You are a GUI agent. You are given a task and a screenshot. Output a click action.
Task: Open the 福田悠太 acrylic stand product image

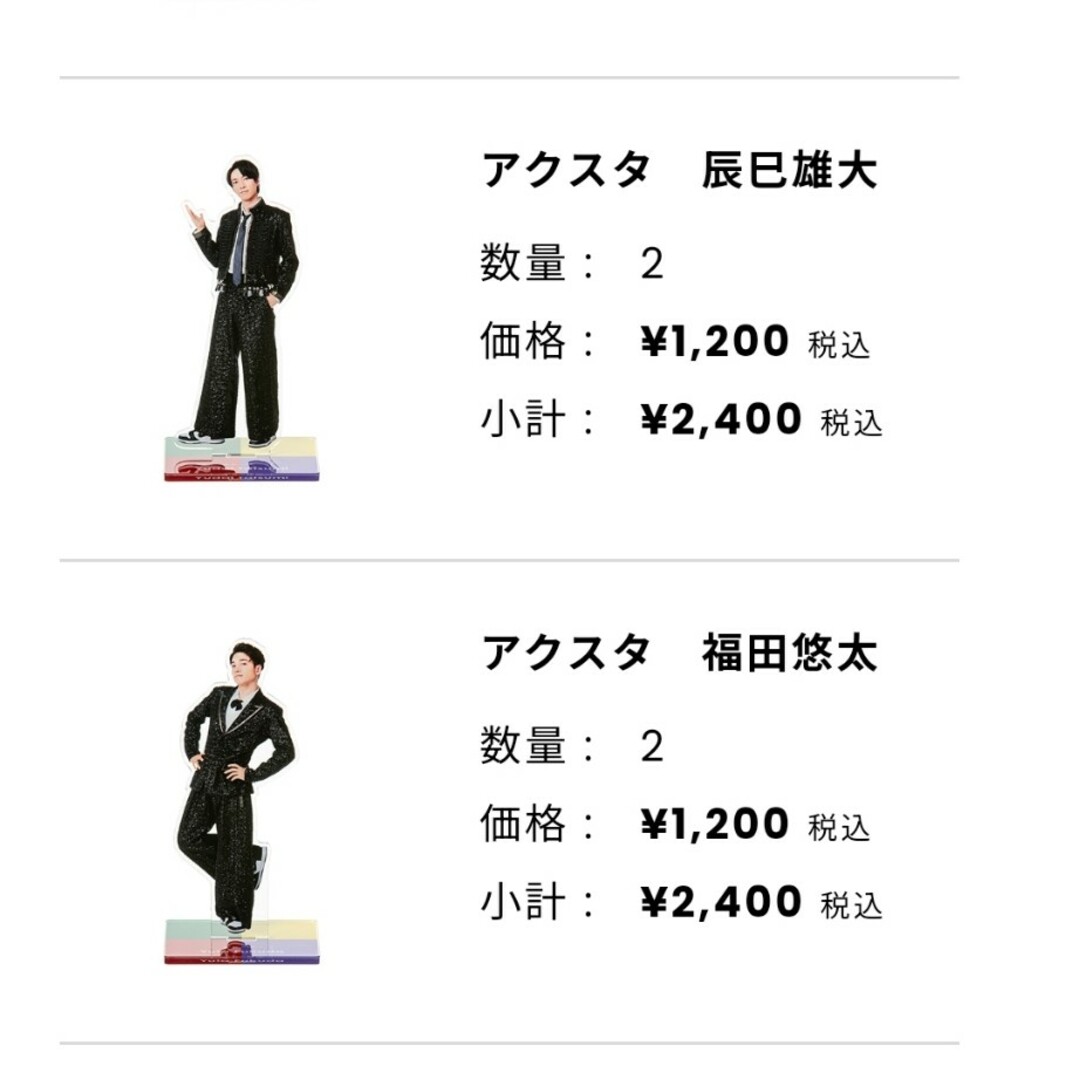coord(242,802)
